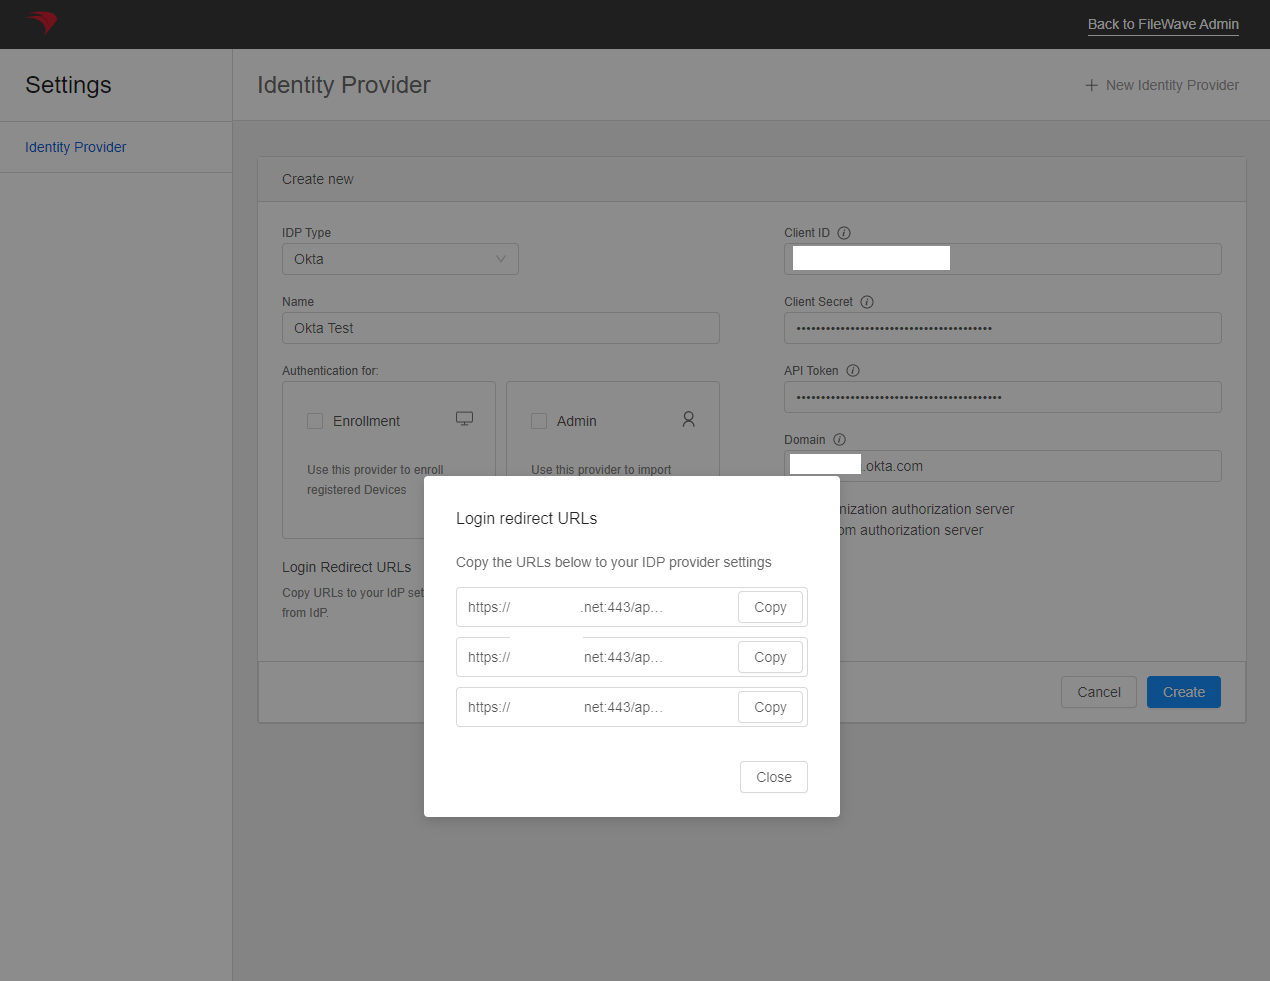Click the Client Secret info icon
Viewport: 1270px width, 981px height.
click(x=867, y=302)
